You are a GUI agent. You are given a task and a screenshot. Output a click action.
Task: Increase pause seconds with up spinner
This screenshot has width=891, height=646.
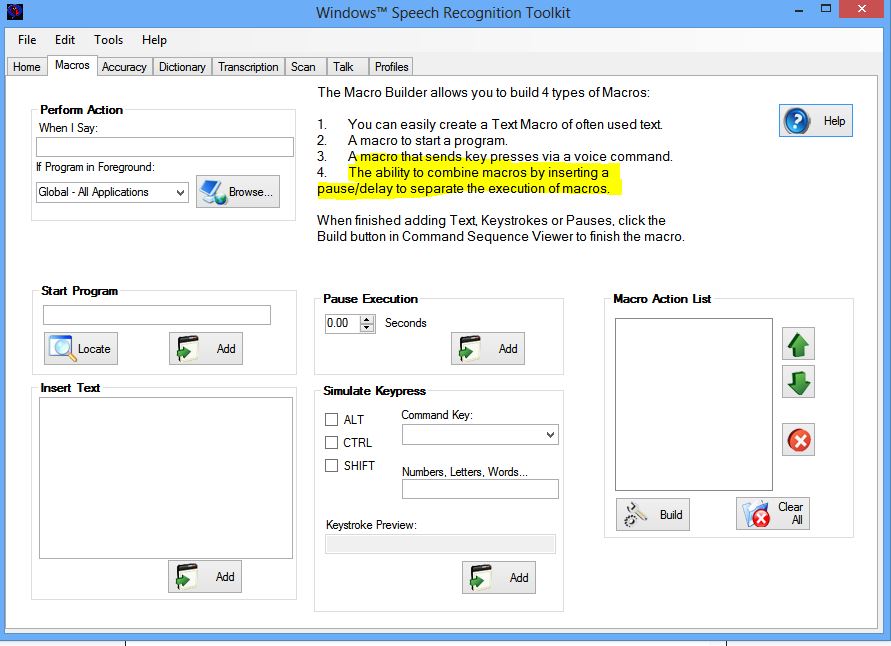[x=367, y=319]
